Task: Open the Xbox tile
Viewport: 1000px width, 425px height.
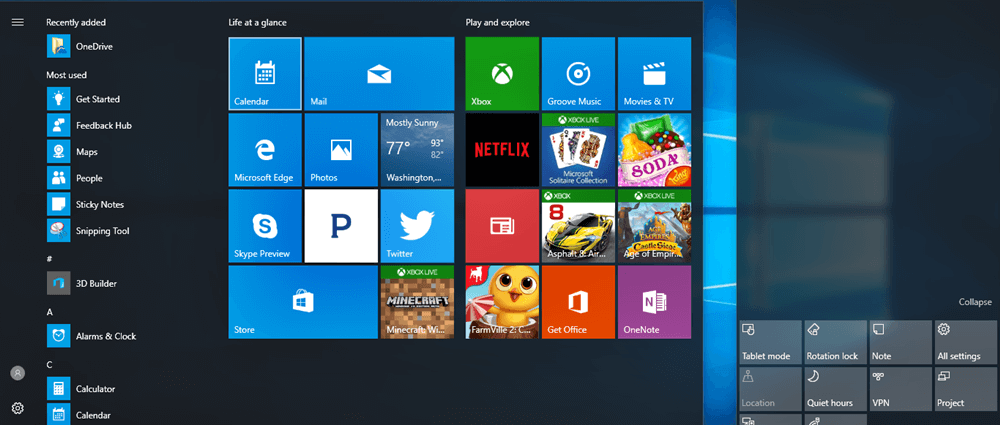Action: [502, 73]
